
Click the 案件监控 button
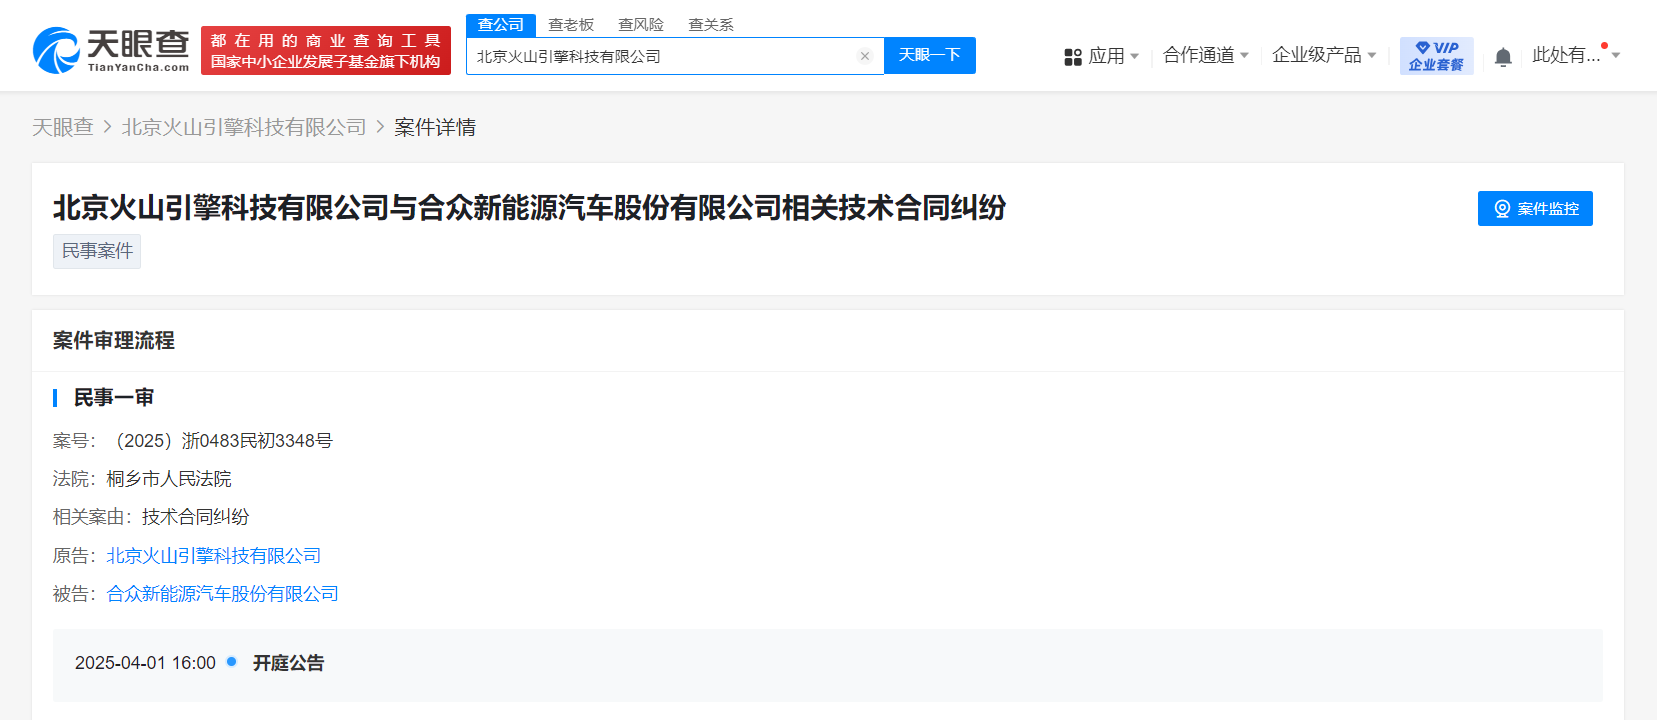(1535, 208)
